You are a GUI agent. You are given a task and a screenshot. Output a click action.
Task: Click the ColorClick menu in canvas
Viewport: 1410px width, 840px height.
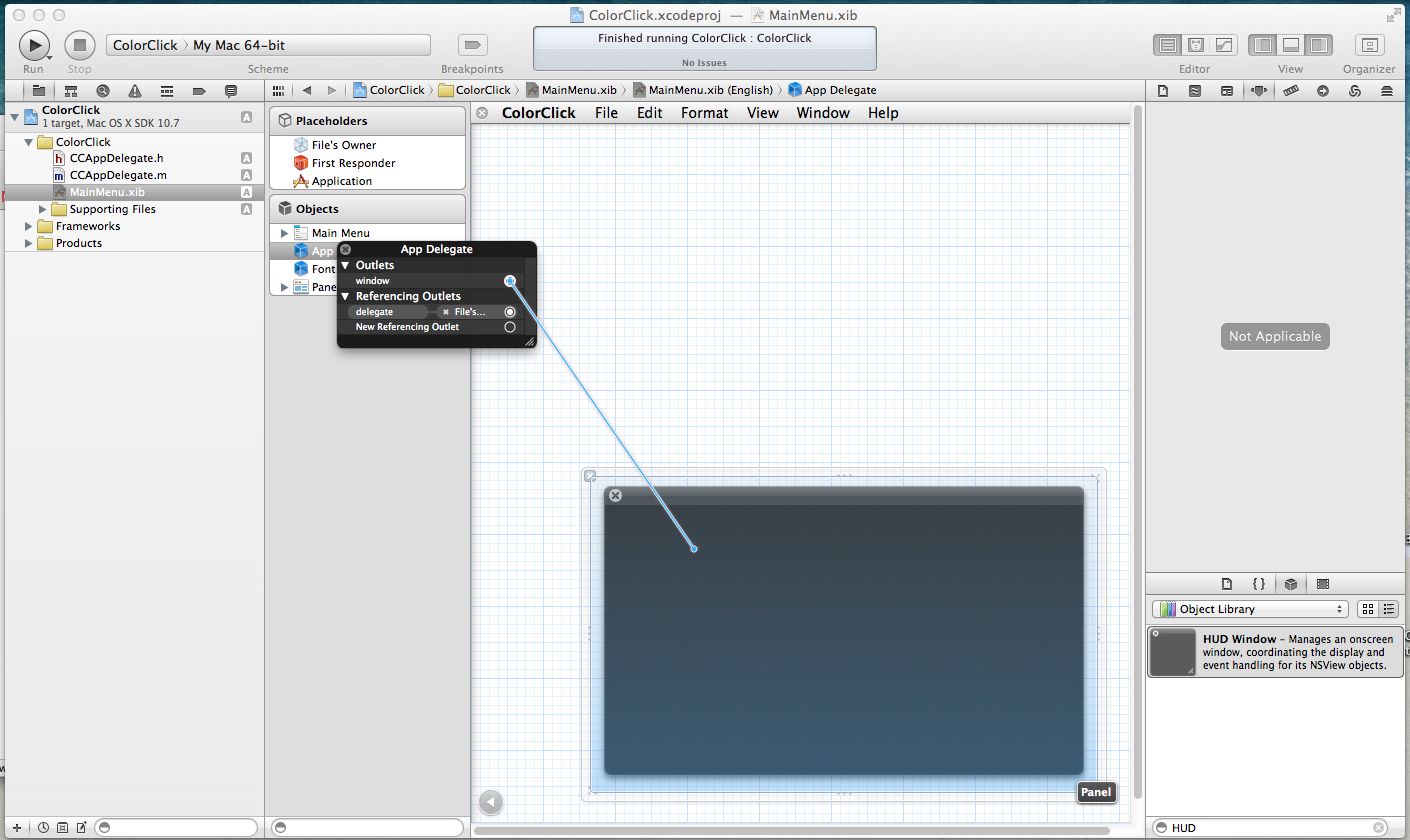coord(539,113)
